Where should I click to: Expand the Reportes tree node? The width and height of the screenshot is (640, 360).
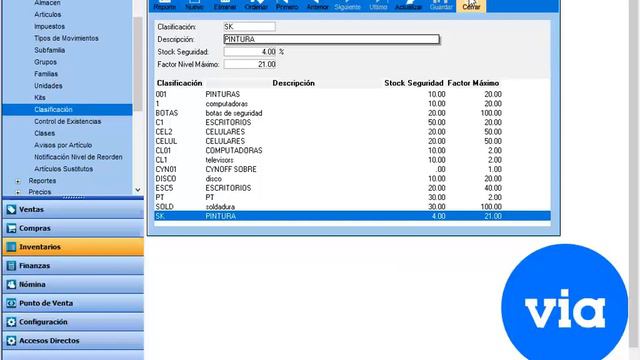18,181
